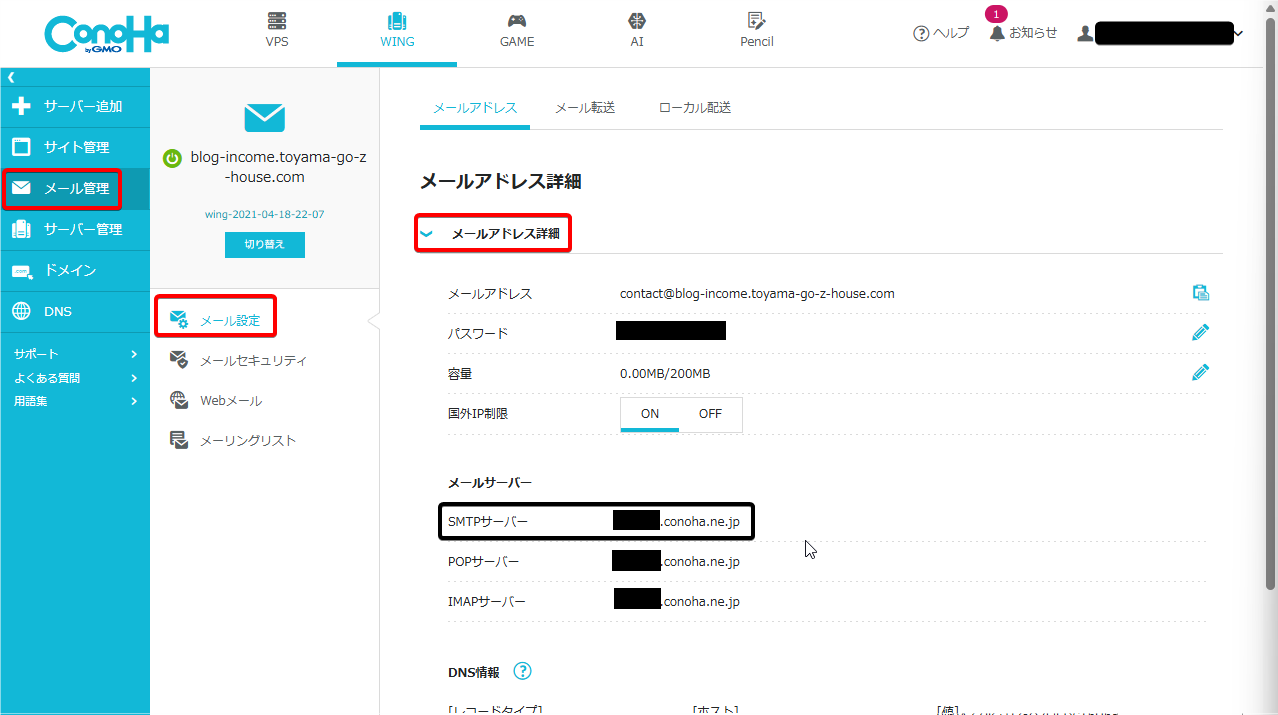Switch to the メール転送 tab

click(584, 108)
